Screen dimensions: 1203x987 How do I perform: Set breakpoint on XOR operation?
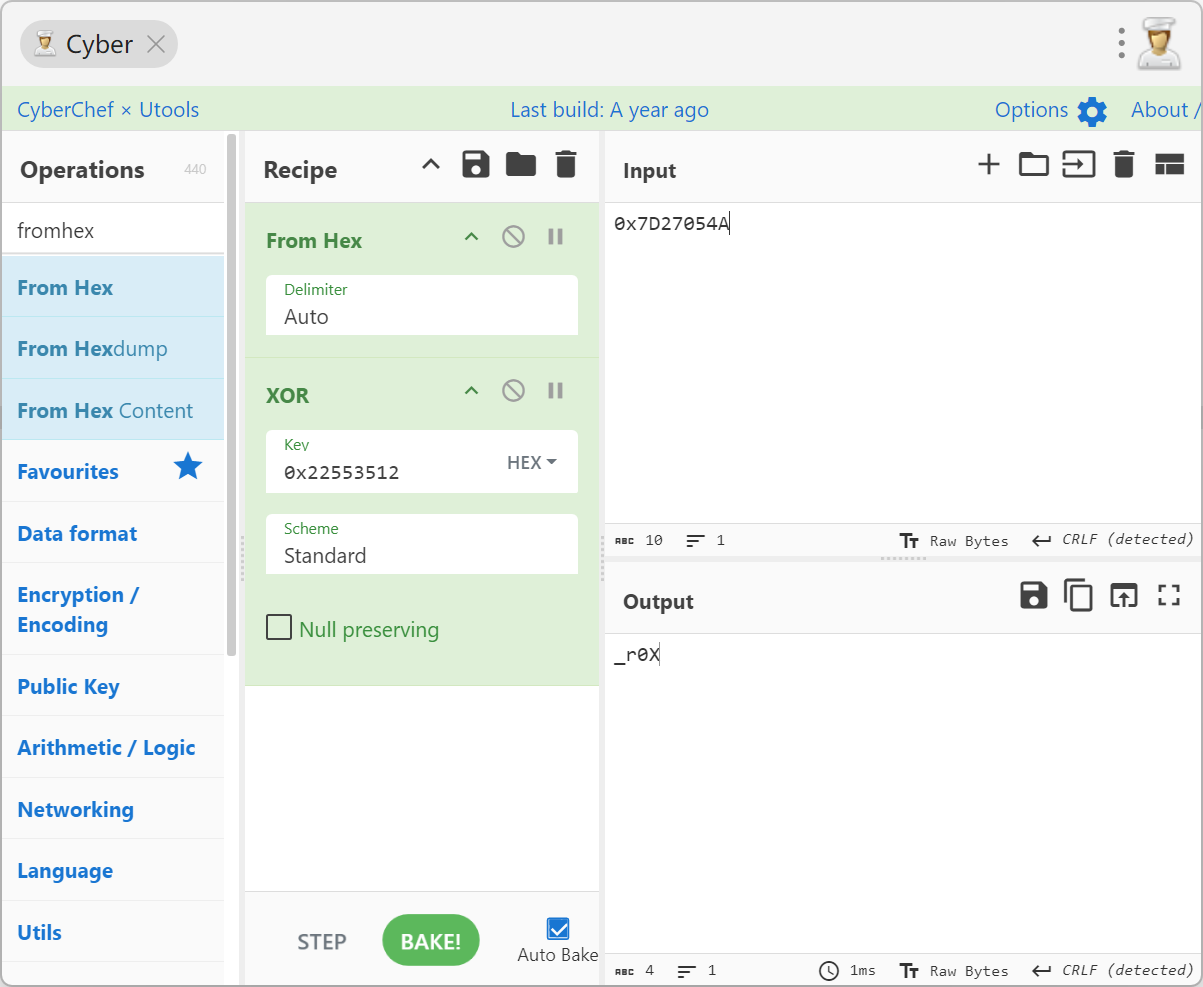556,390
